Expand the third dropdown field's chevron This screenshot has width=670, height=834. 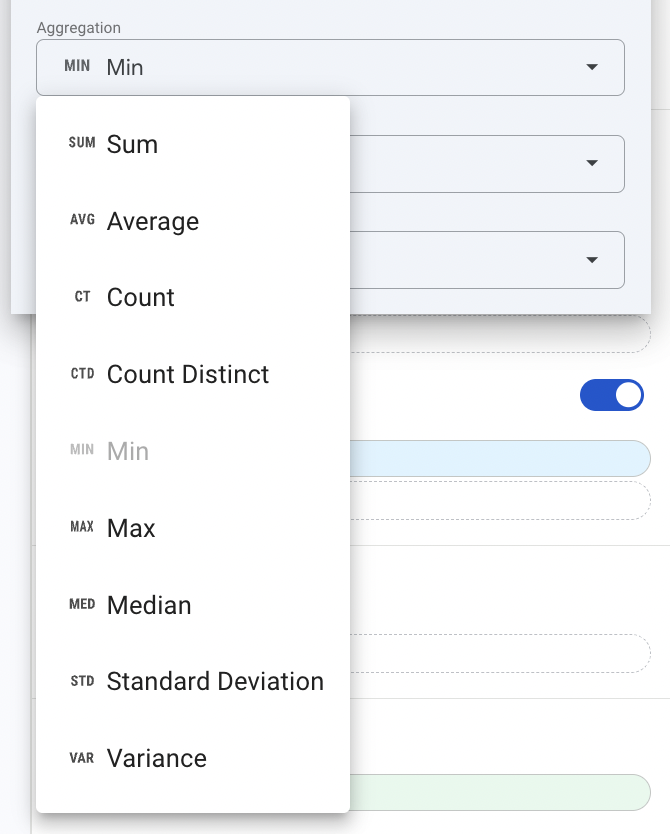(594, 259)
